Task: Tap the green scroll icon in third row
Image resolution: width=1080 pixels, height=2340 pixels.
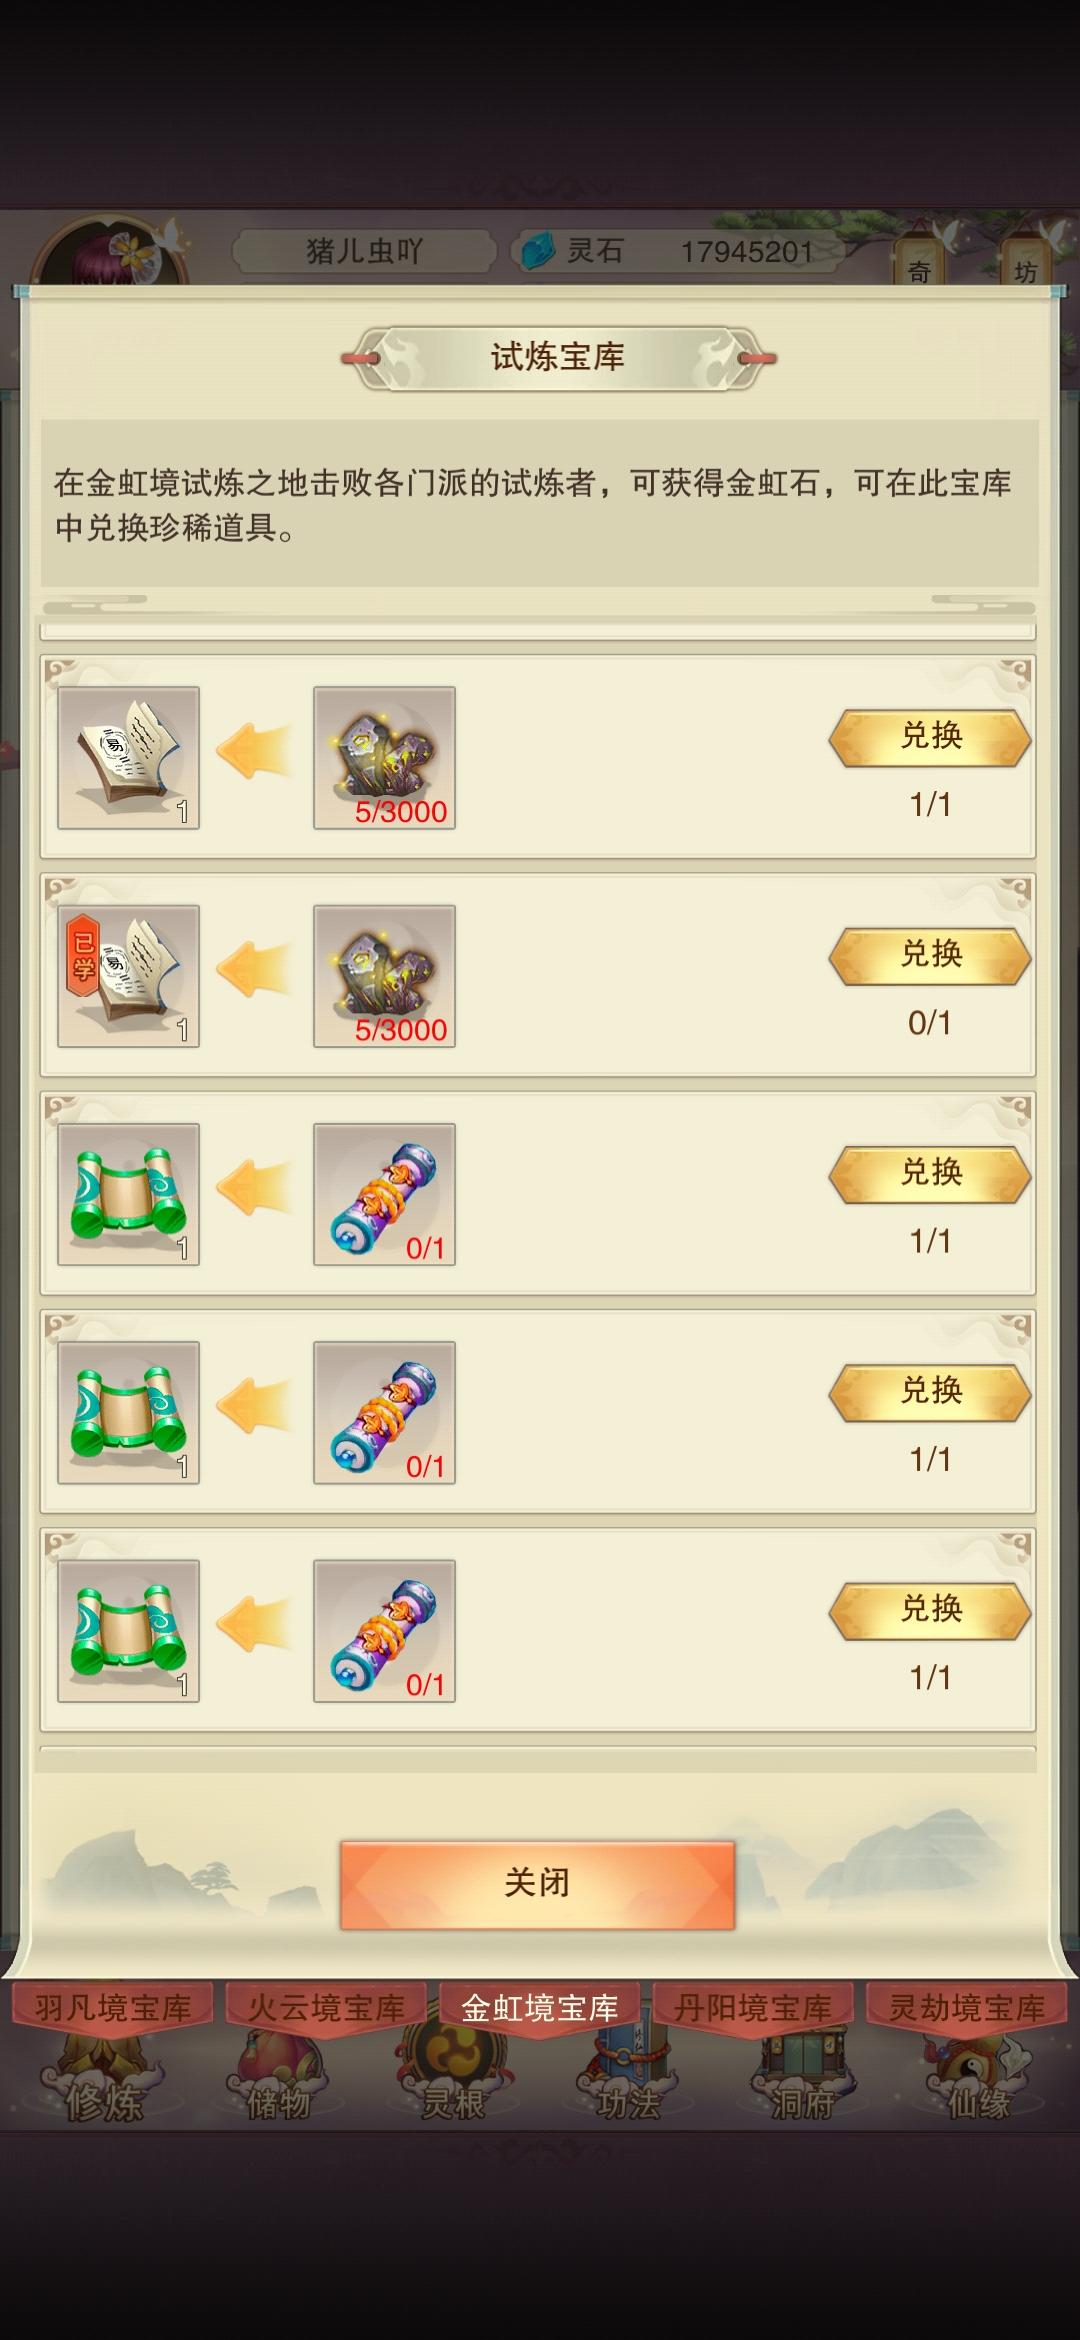Action: pos(128,1194)
